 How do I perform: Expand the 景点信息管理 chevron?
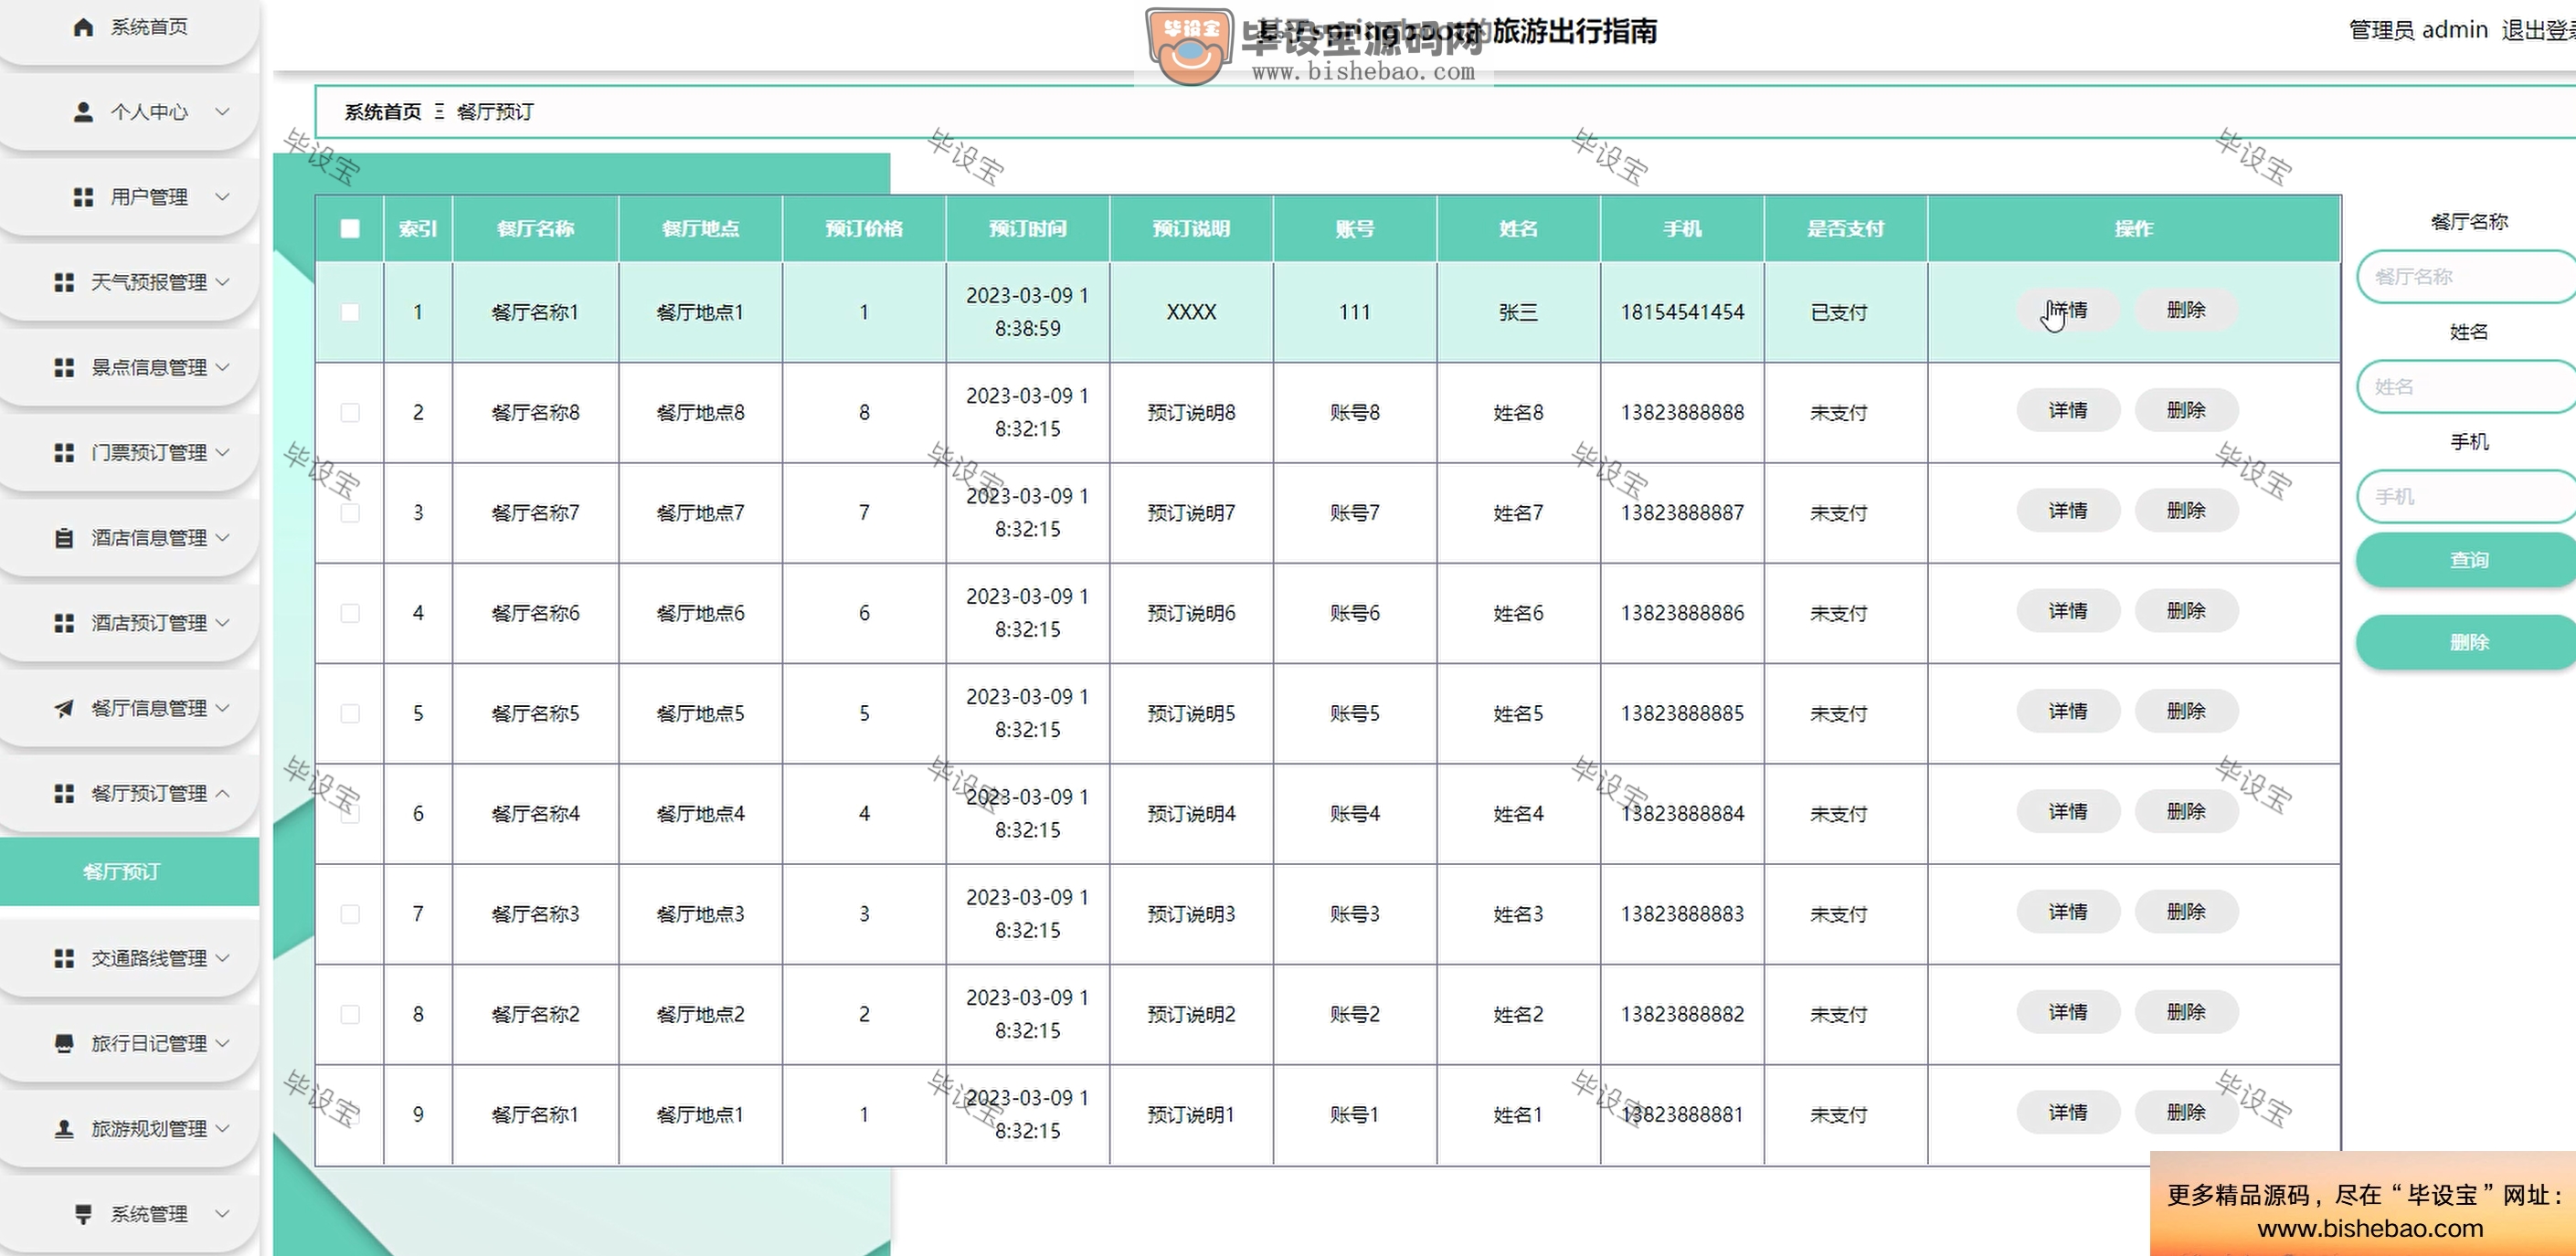click(222, 367)
